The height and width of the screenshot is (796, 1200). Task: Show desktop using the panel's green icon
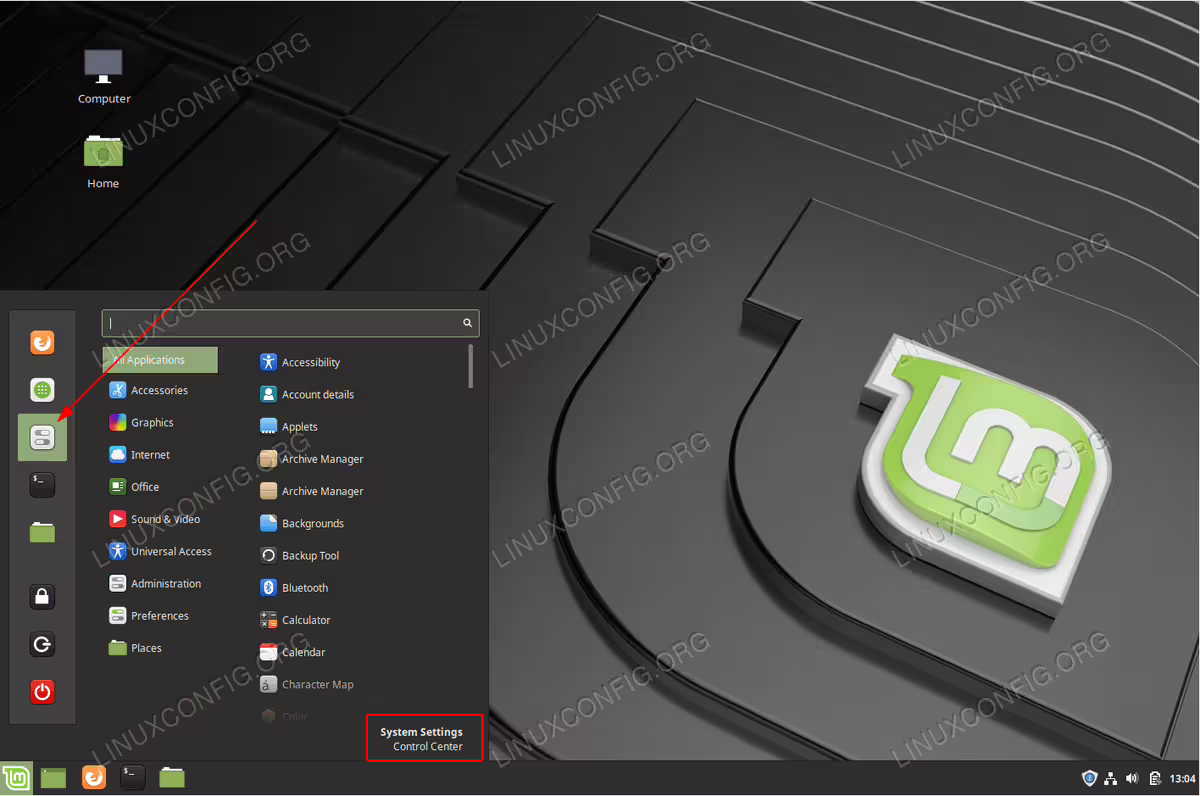(53, 778)
